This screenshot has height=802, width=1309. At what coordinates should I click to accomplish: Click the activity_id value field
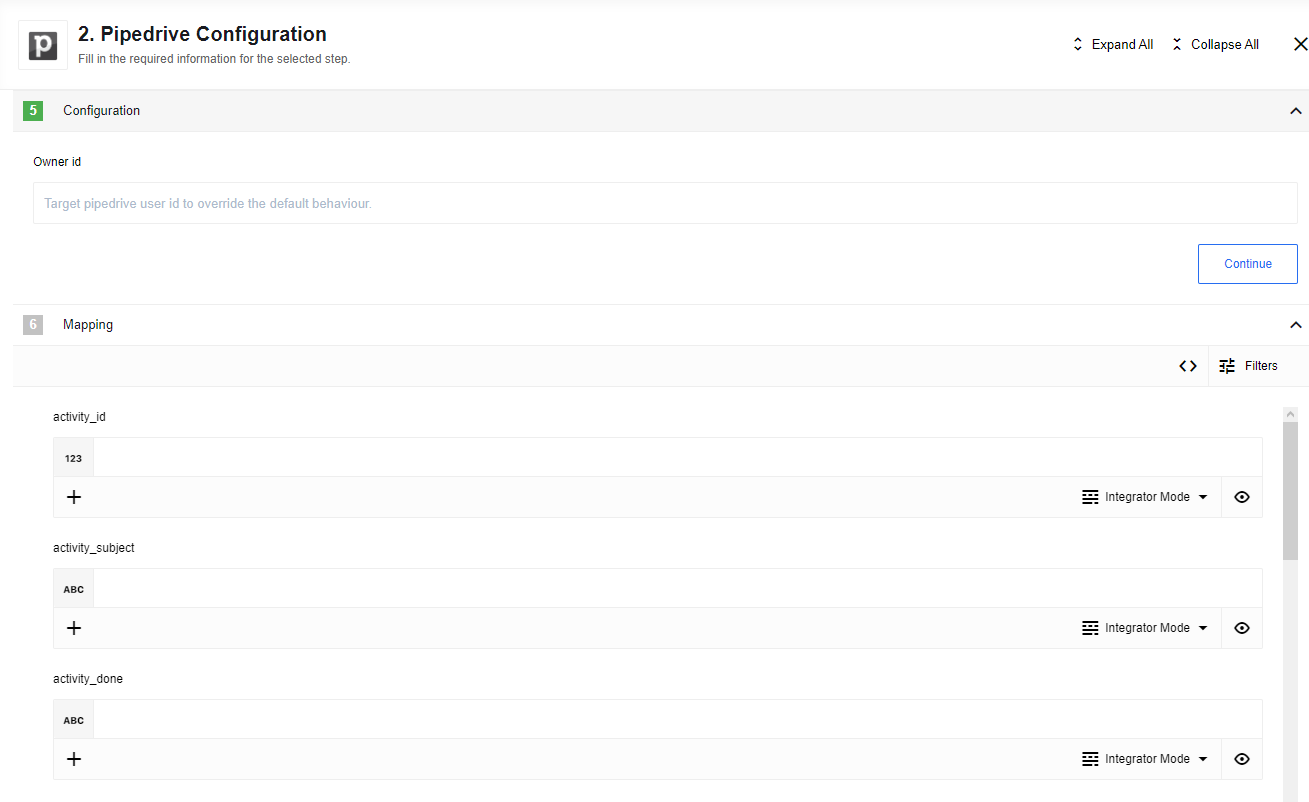tap(677, 458)
